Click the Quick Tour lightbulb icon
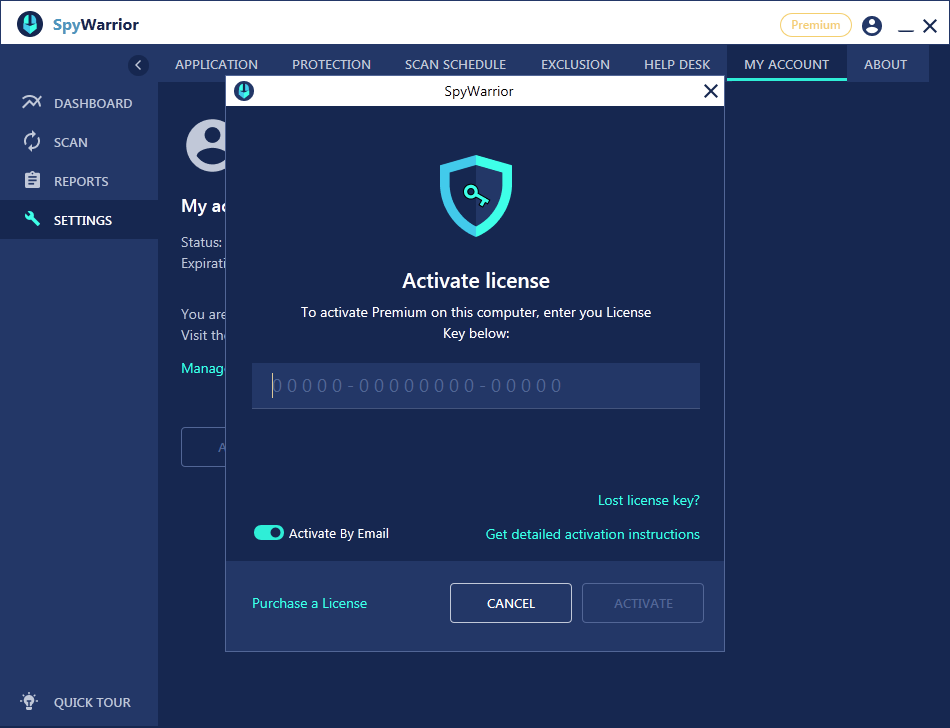Viewport: 950px width, 728px height. coord(28,701)
